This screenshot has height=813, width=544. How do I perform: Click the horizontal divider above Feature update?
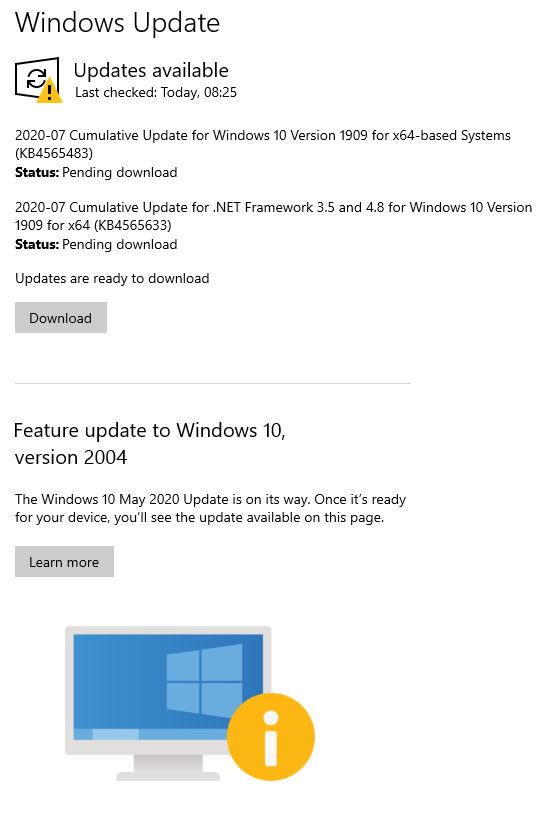tap(213, 383)
